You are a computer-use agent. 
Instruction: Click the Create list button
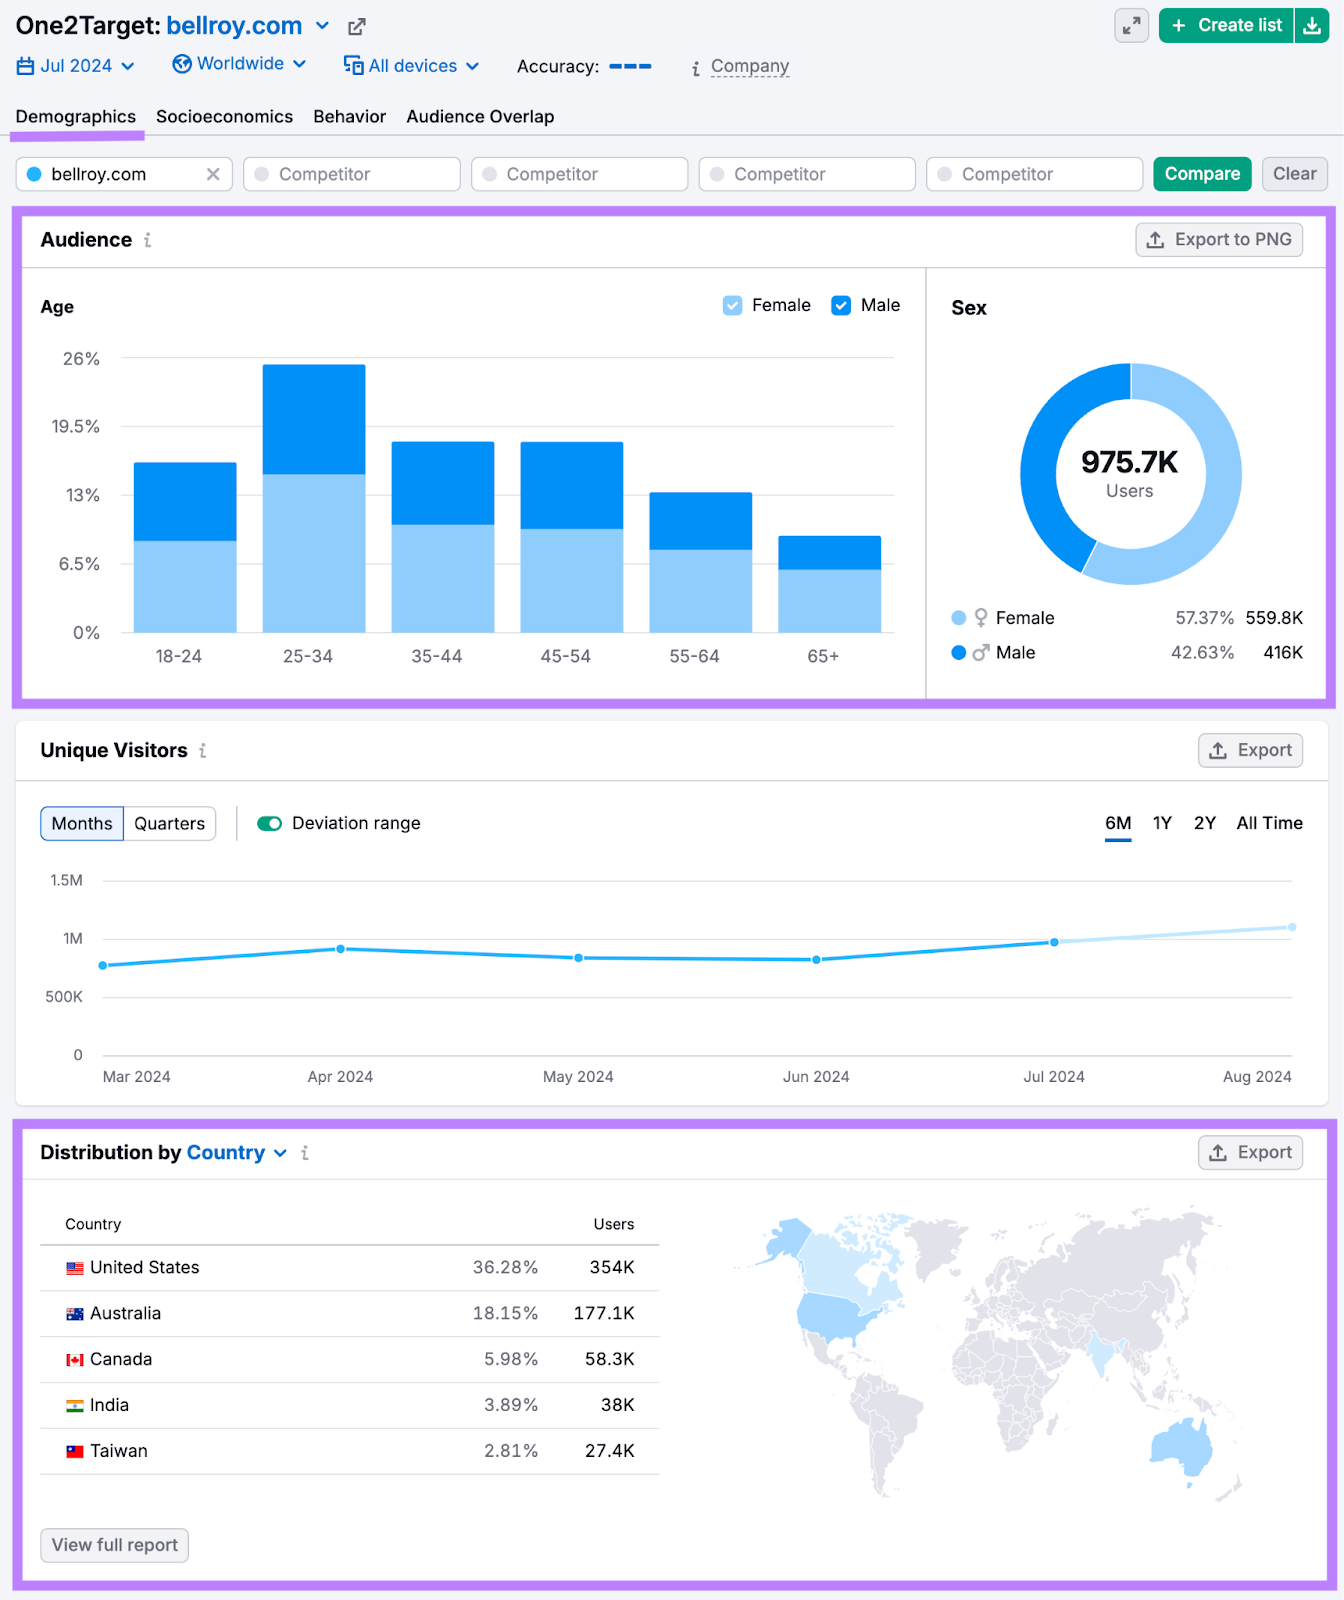coord(1227,26)
